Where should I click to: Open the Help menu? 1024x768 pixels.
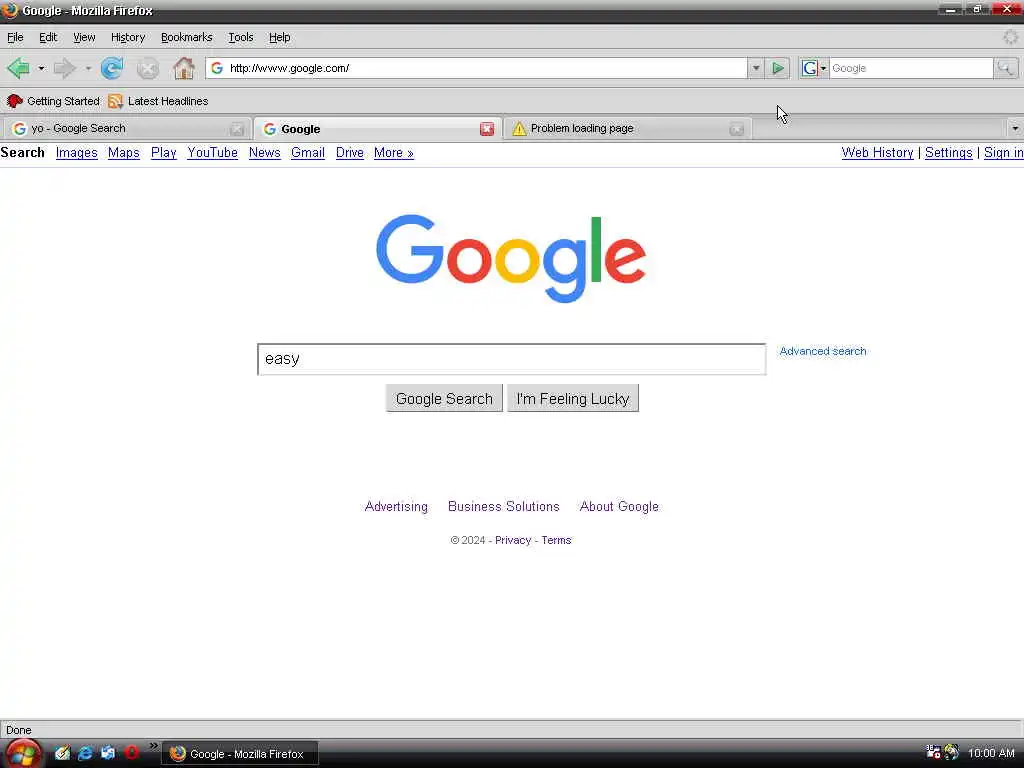[x=280, y=37]
